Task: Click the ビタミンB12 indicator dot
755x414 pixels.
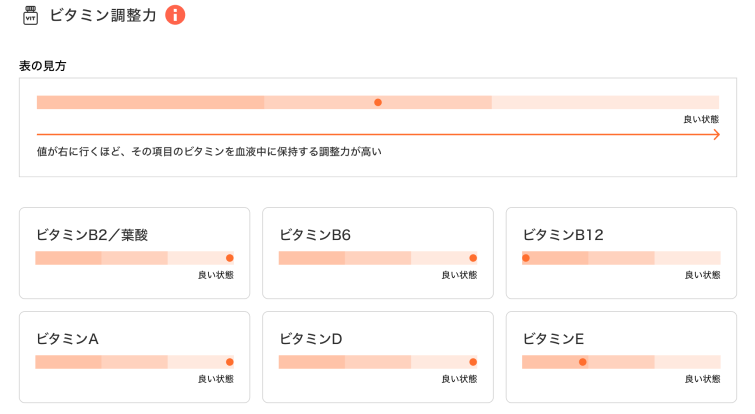Action: click(x=526, y=258)
